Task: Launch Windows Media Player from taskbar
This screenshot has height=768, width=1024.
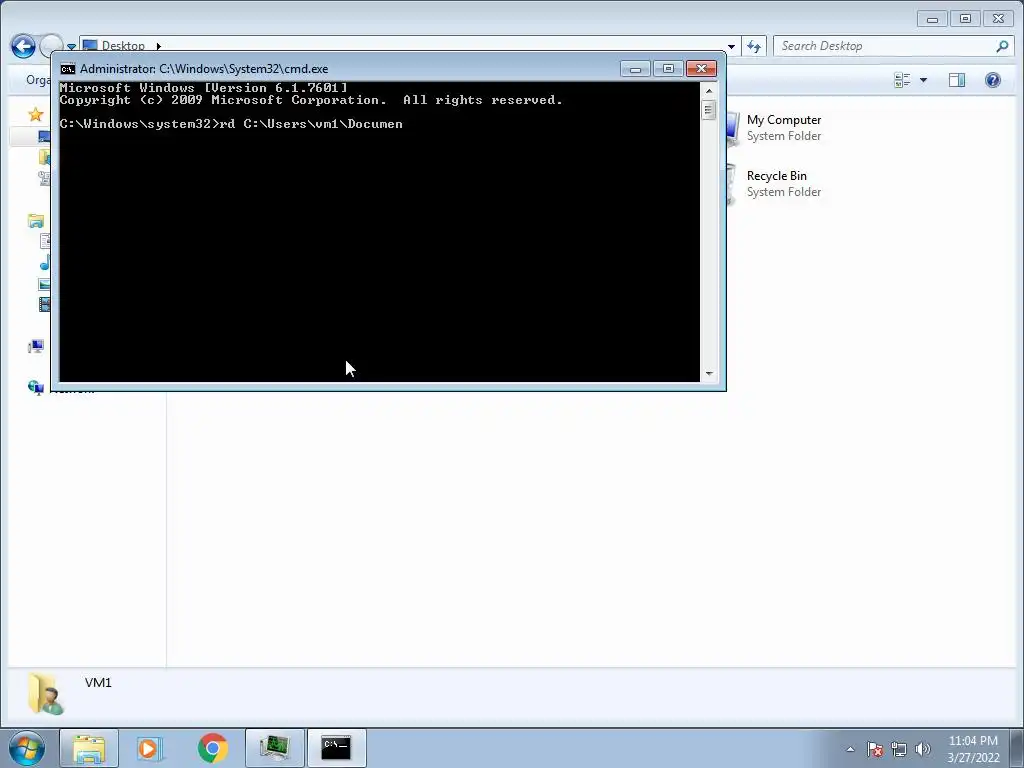Action: (x=150, y=748)
